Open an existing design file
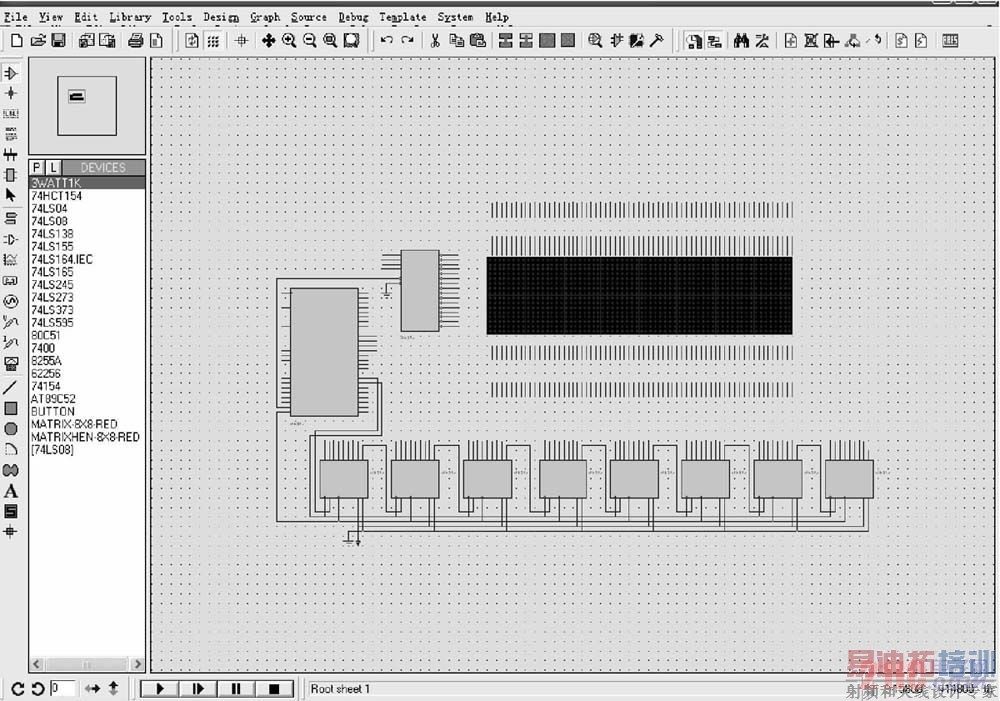1000x701 pixels. coord(38,41)
